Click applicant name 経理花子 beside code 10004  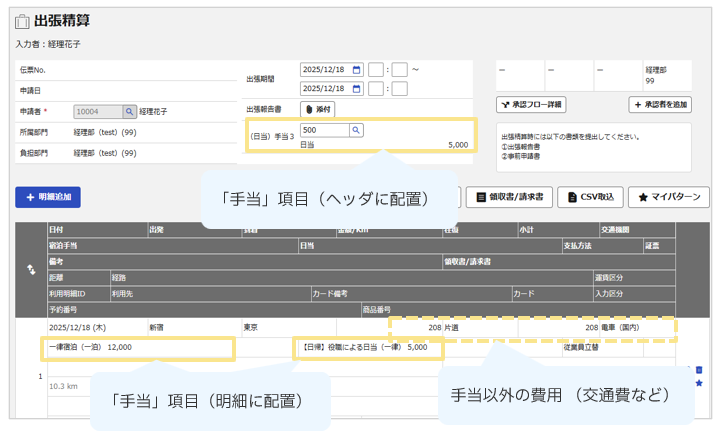tap(153, 111)
